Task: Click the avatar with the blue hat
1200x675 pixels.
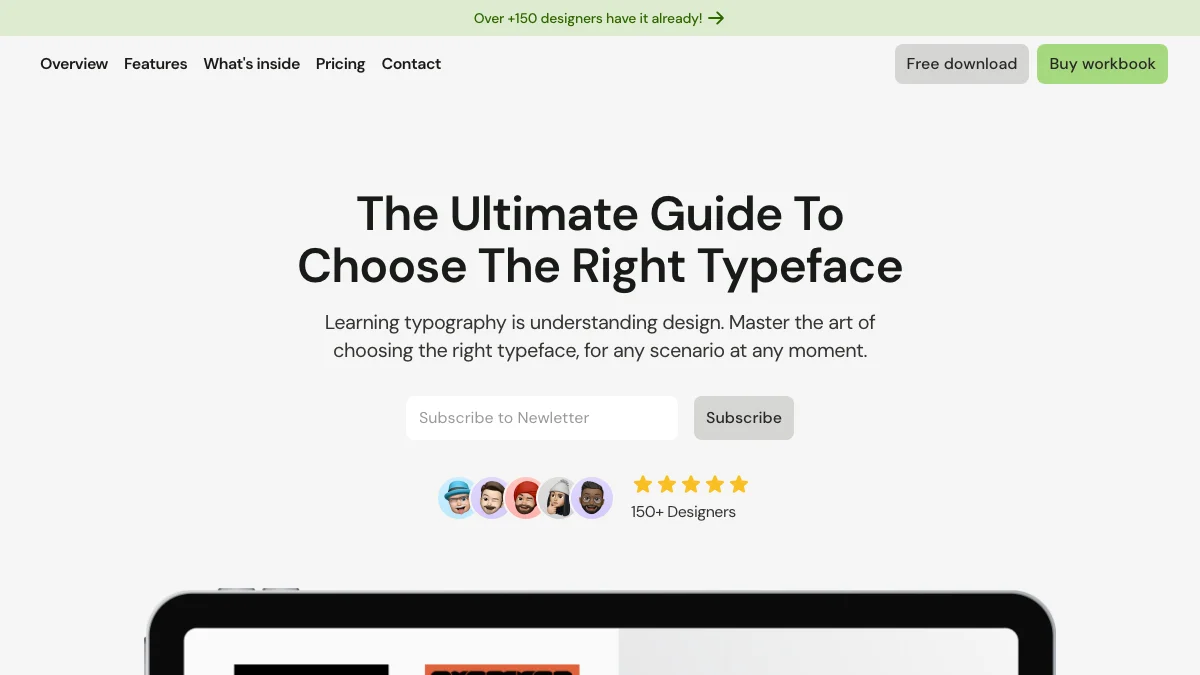Action: pyautogui.click(x=459, y=498)
